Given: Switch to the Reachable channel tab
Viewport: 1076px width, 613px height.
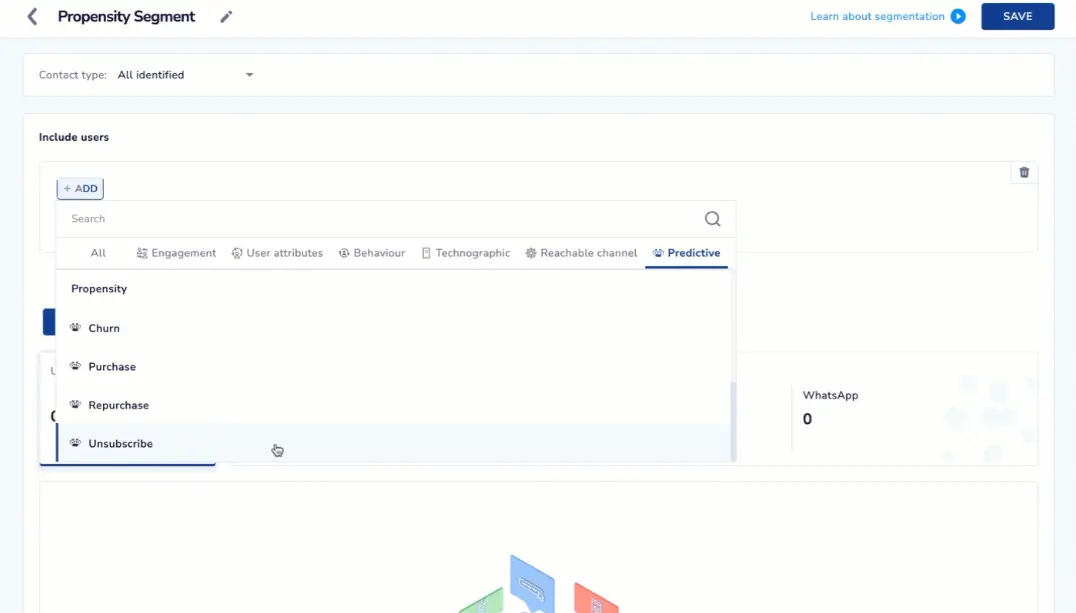Looking at the screenshot, I should pos(581,253).
